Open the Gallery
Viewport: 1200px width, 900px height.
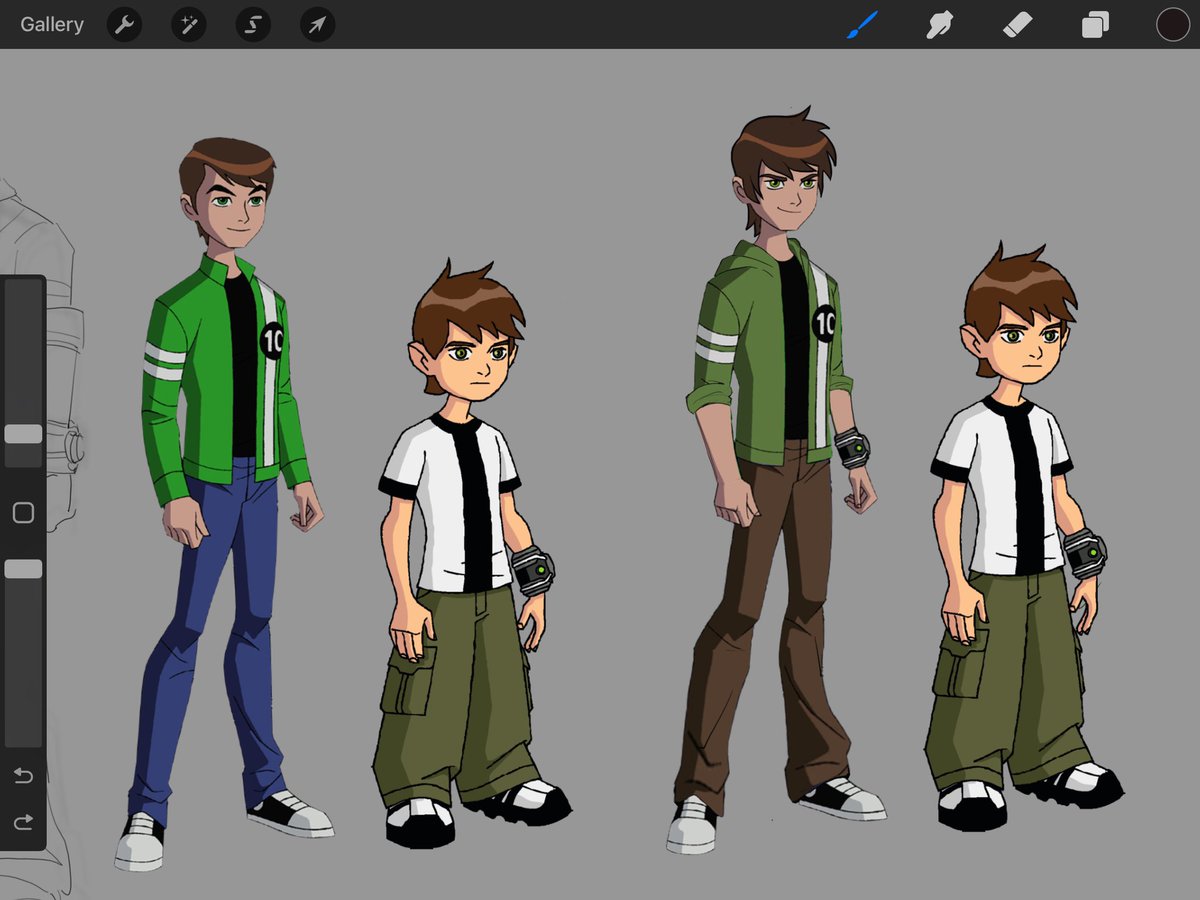52,24
